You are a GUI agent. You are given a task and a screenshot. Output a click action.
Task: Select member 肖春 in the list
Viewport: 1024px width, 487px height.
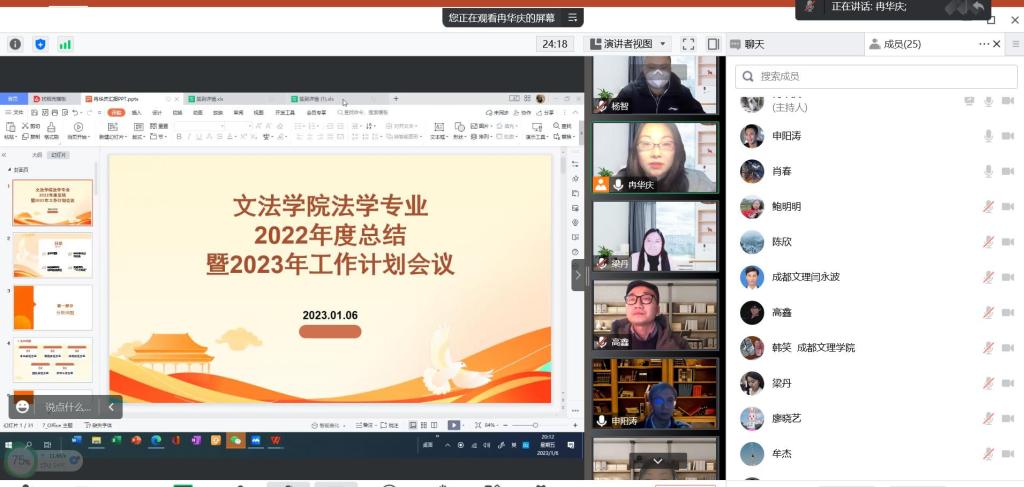(781, 171)
